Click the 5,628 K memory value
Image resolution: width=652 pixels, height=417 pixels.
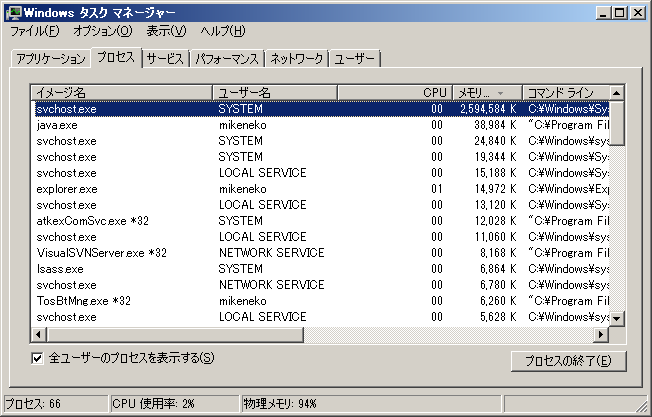coord(498,317)
